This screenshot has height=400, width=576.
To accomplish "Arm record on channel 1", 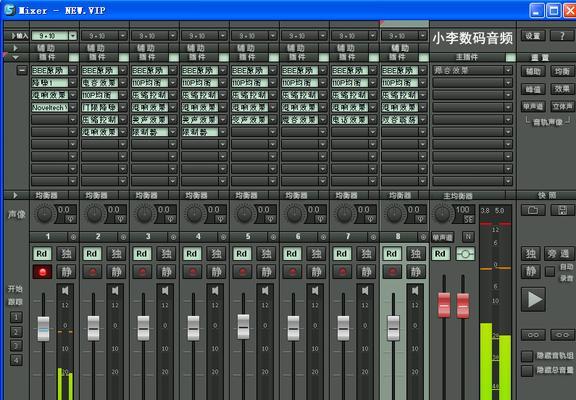I will pos(42,272).
